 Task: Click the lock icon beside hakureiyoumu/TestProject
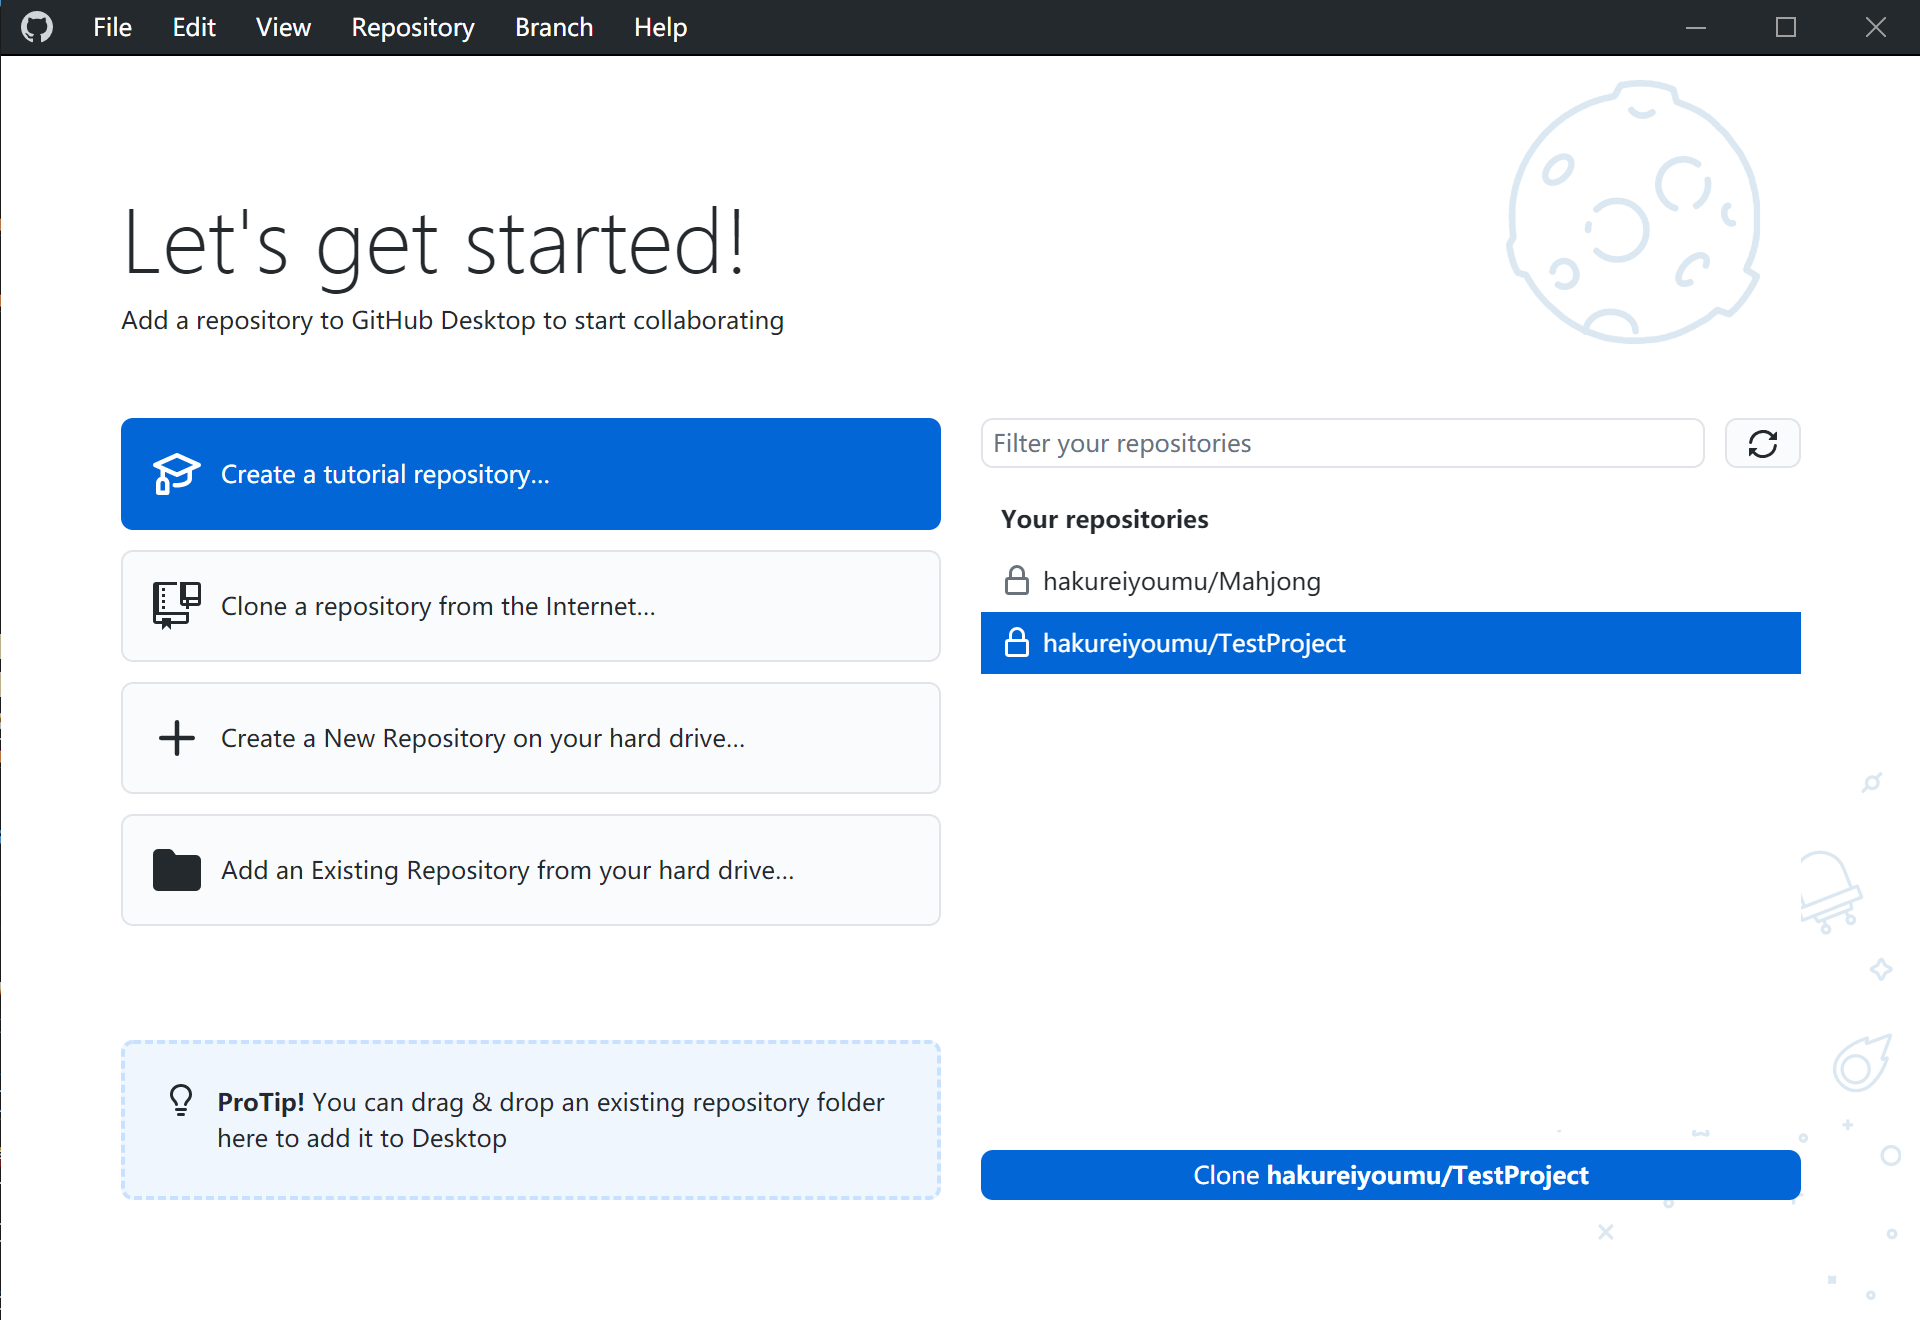point(1016,643)
